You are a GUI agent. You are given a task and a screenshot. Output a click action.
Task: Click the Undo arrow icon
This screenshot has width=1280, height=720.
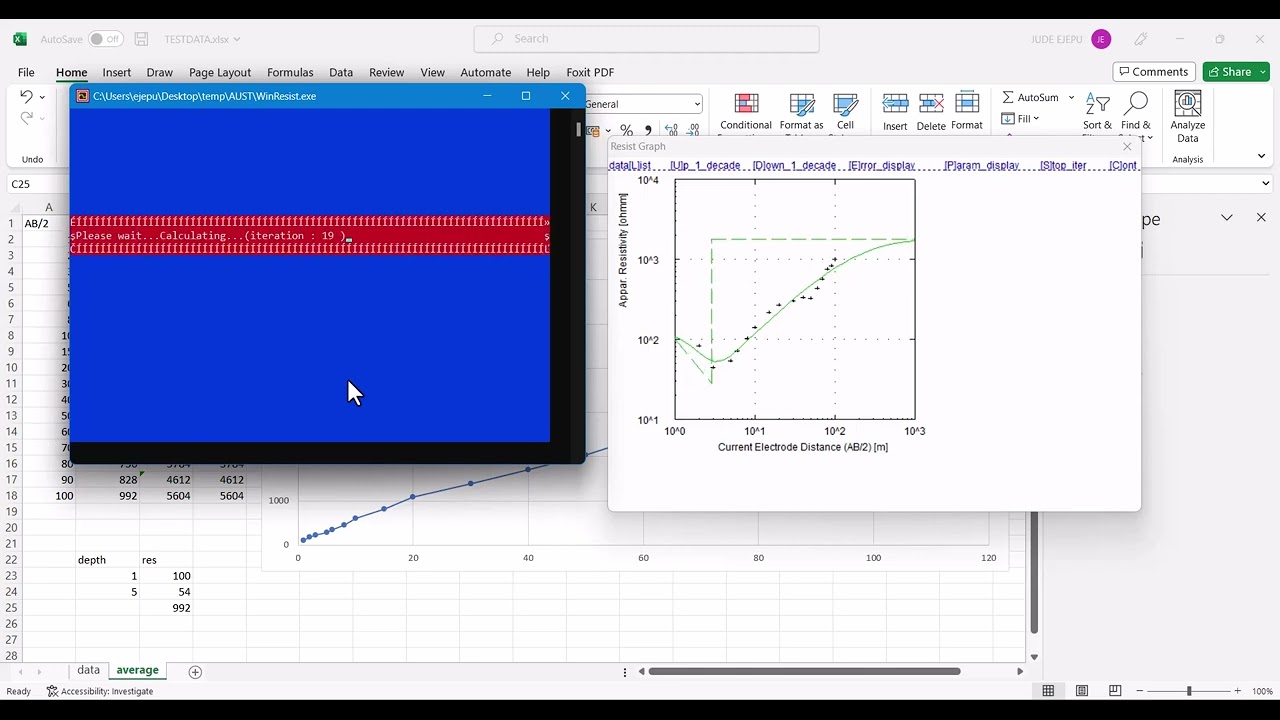26,97
